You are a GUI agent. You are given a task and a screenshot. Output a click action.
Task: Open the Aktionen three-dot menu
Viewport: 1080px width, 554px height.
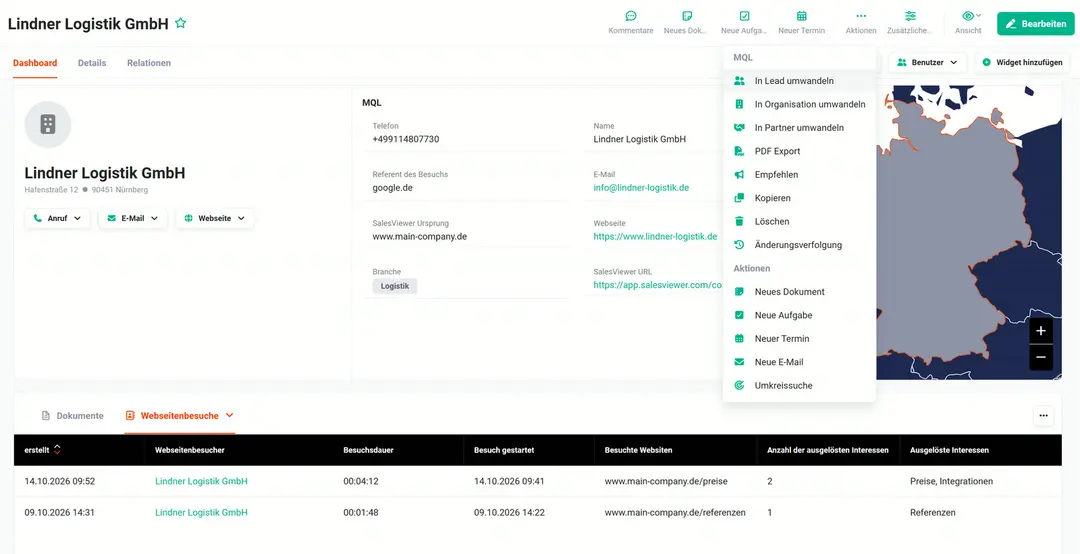click(861, 17)
